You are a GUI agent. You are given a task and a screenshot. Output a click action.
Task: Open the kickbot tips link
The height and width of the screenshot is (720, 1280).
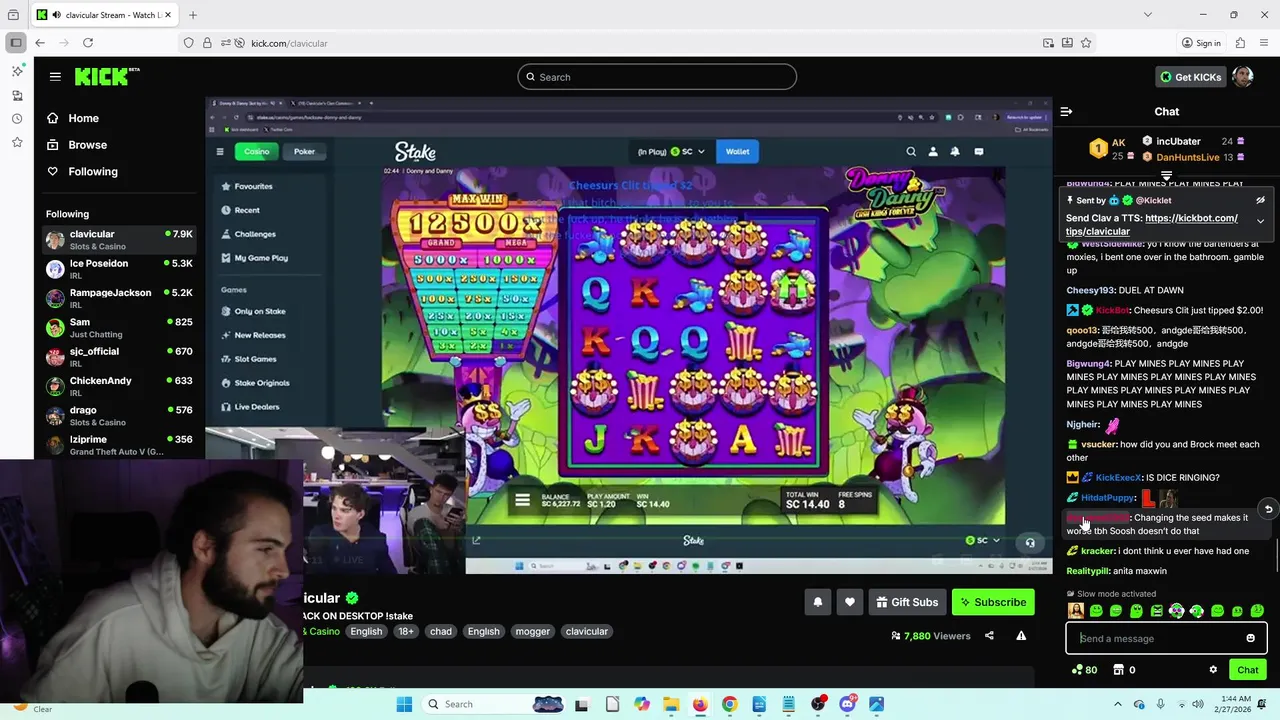click(x=1152, y=225)
